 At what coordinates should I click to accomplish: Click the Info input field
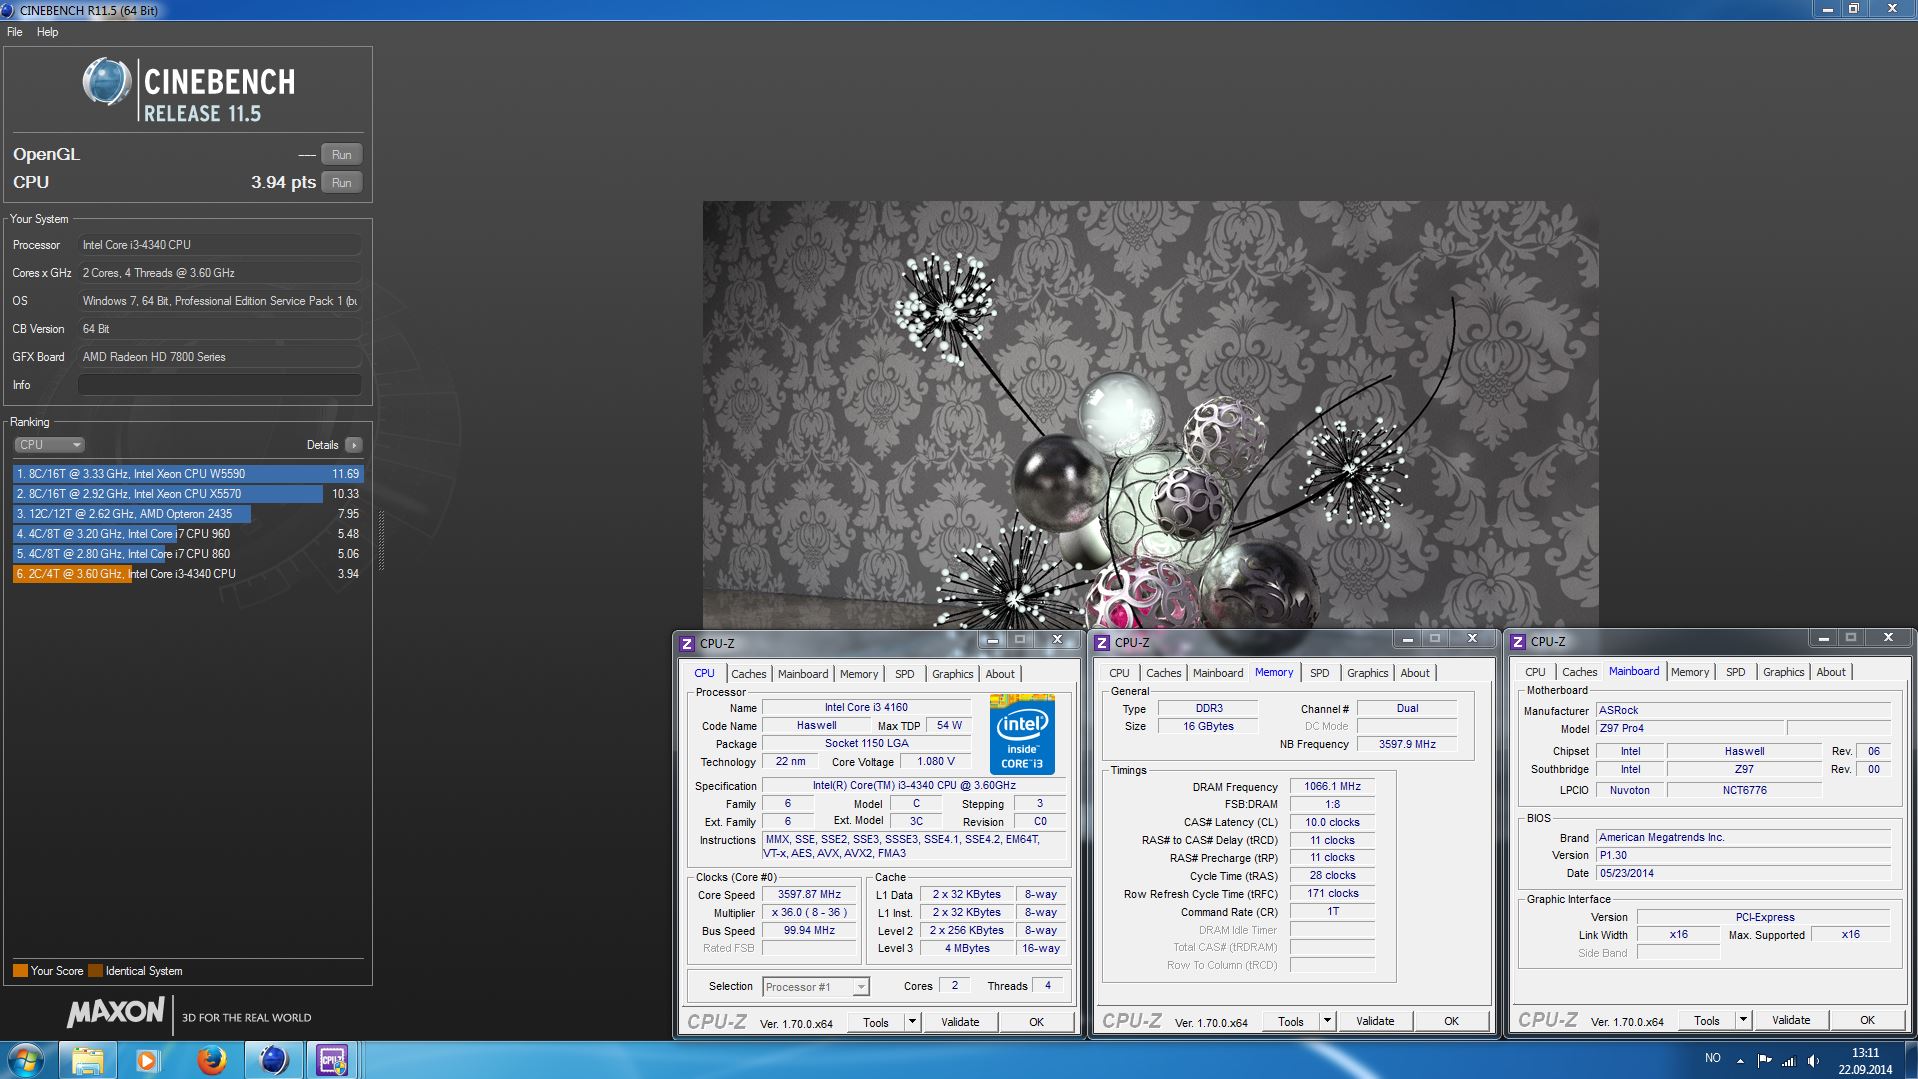pos(219,385)
